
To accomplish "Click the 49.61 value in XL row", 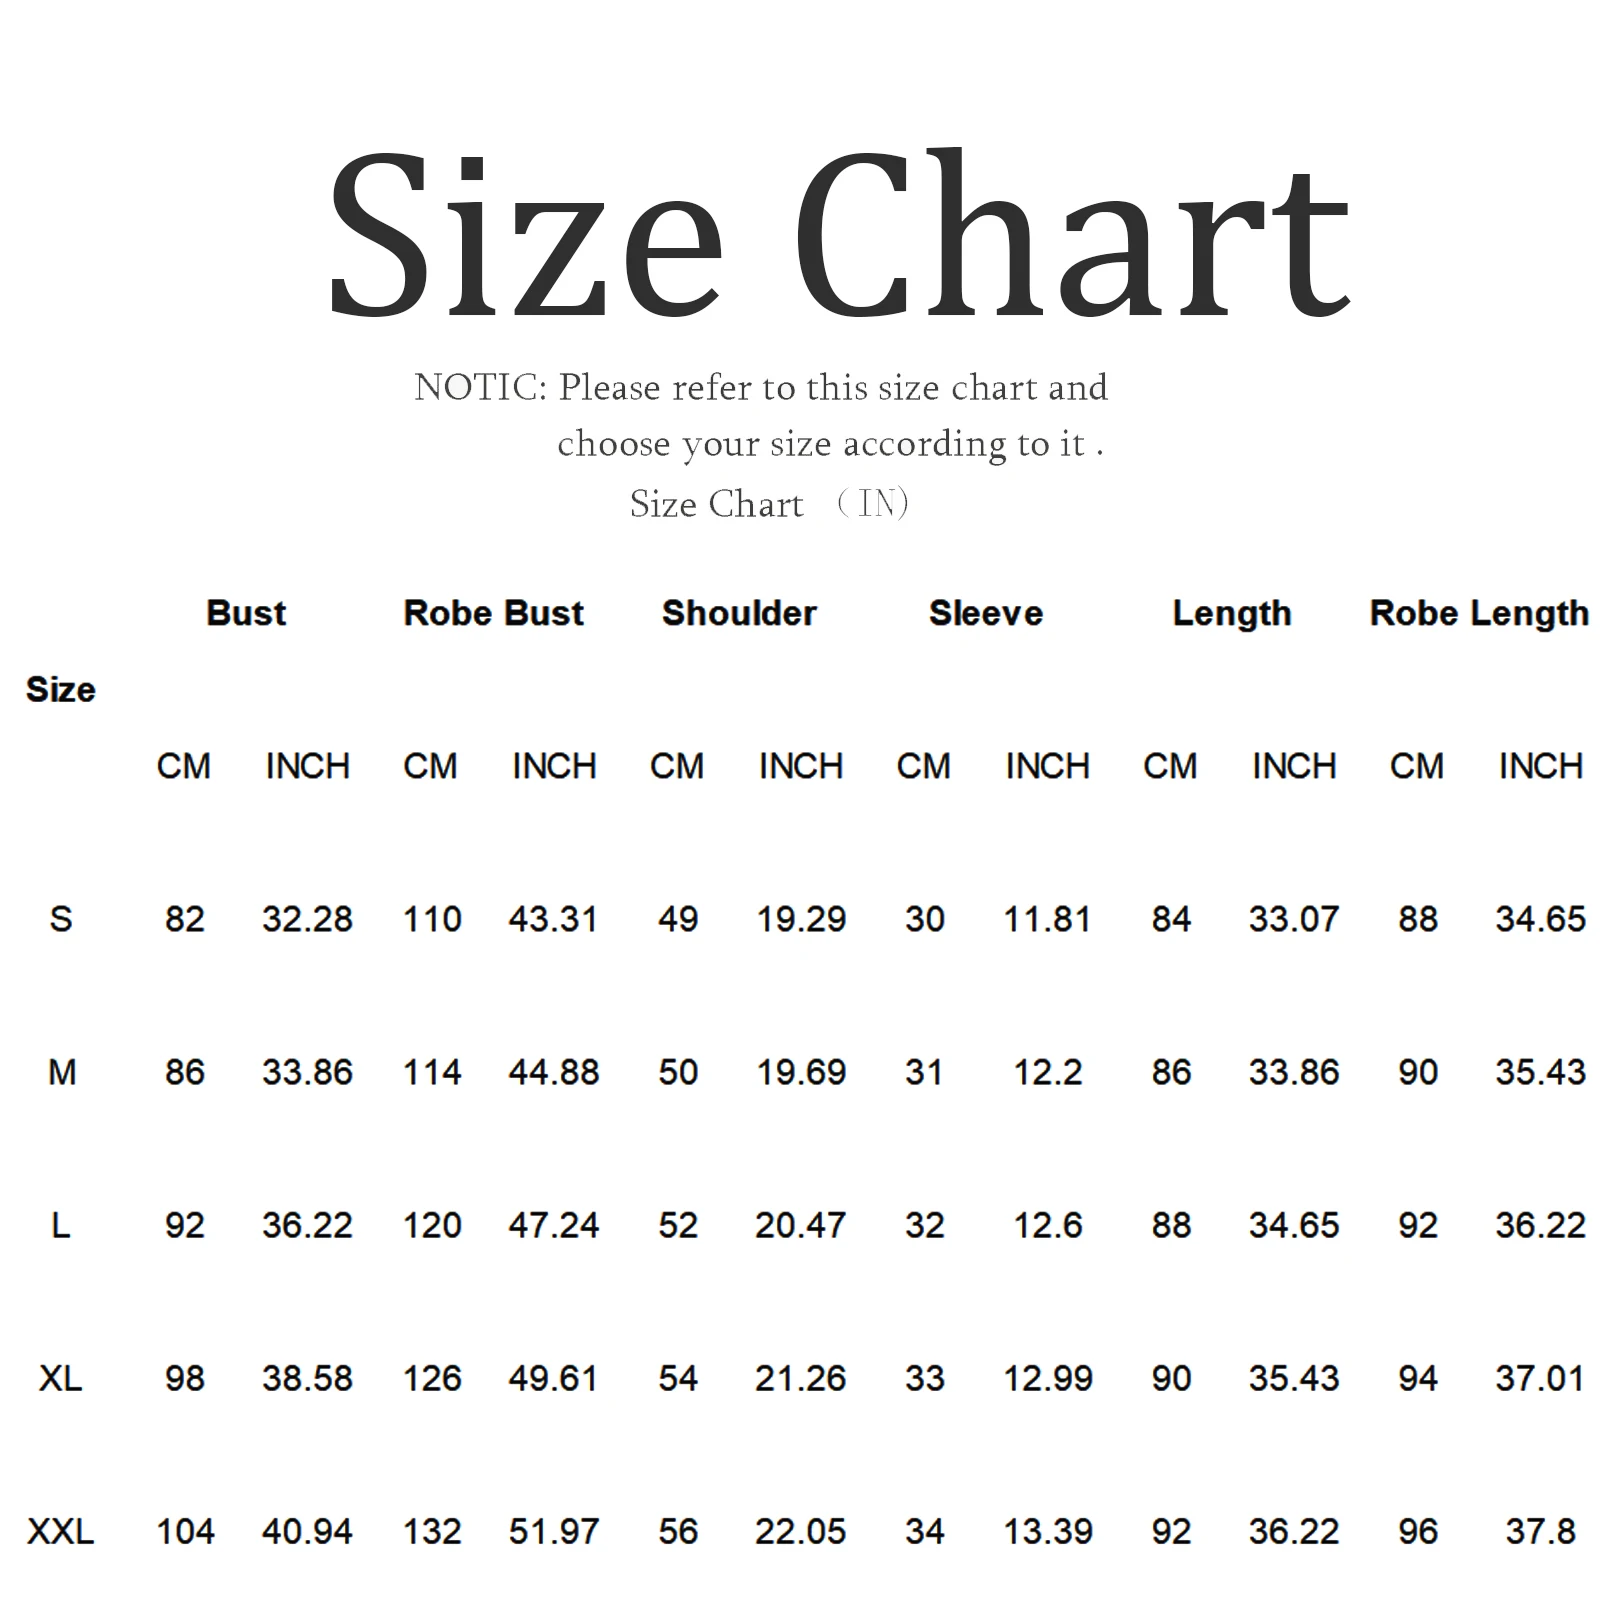I will coord(553,1378).
